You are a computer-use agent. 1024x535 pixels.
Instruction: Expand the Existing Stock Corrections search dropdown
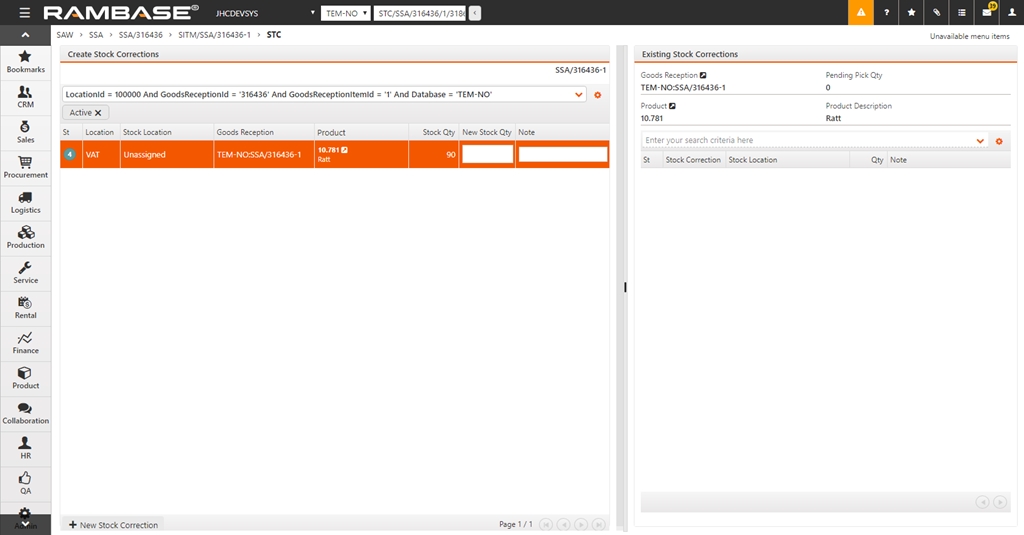click(x=980, y=141)
